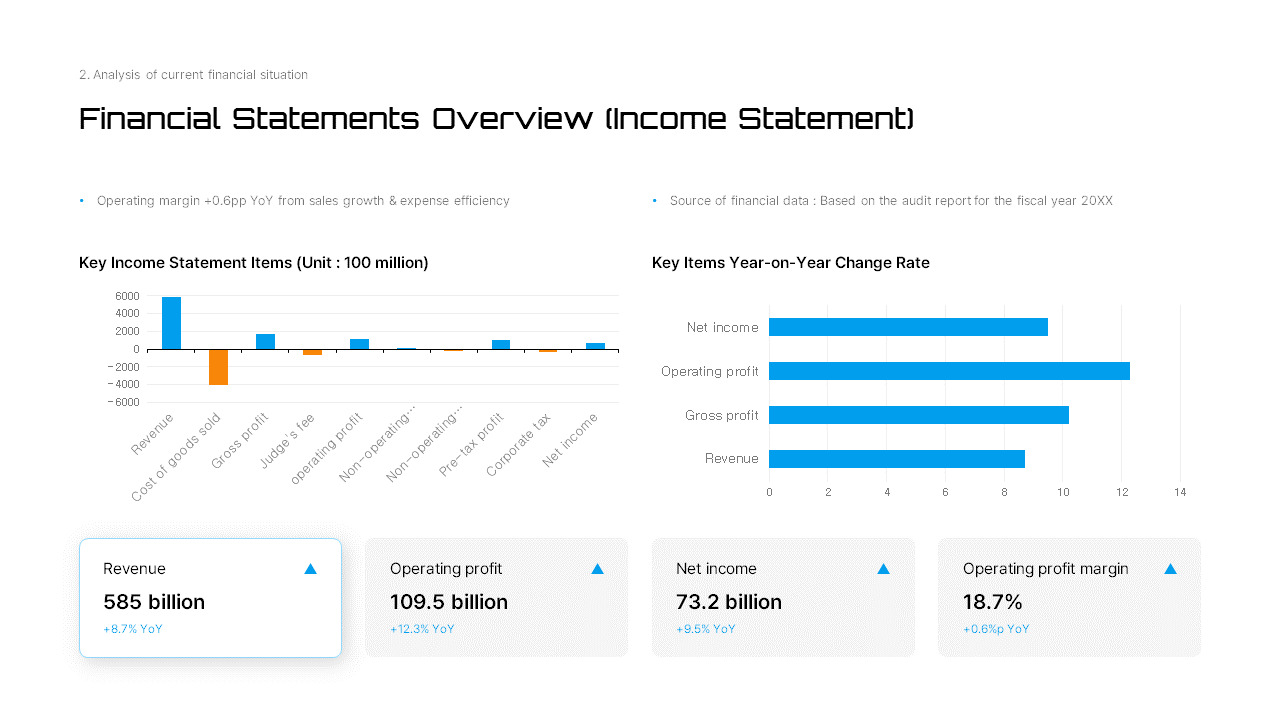Screen dimensions: 1280x720
Task: Click the Gross profit column in the left chart
Action: pos(265,341)
